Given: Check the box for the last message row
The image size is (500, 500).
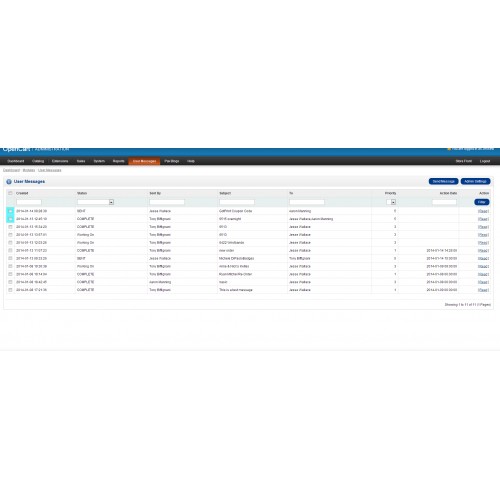Looking at the screenshot, I should click(10, 290).
